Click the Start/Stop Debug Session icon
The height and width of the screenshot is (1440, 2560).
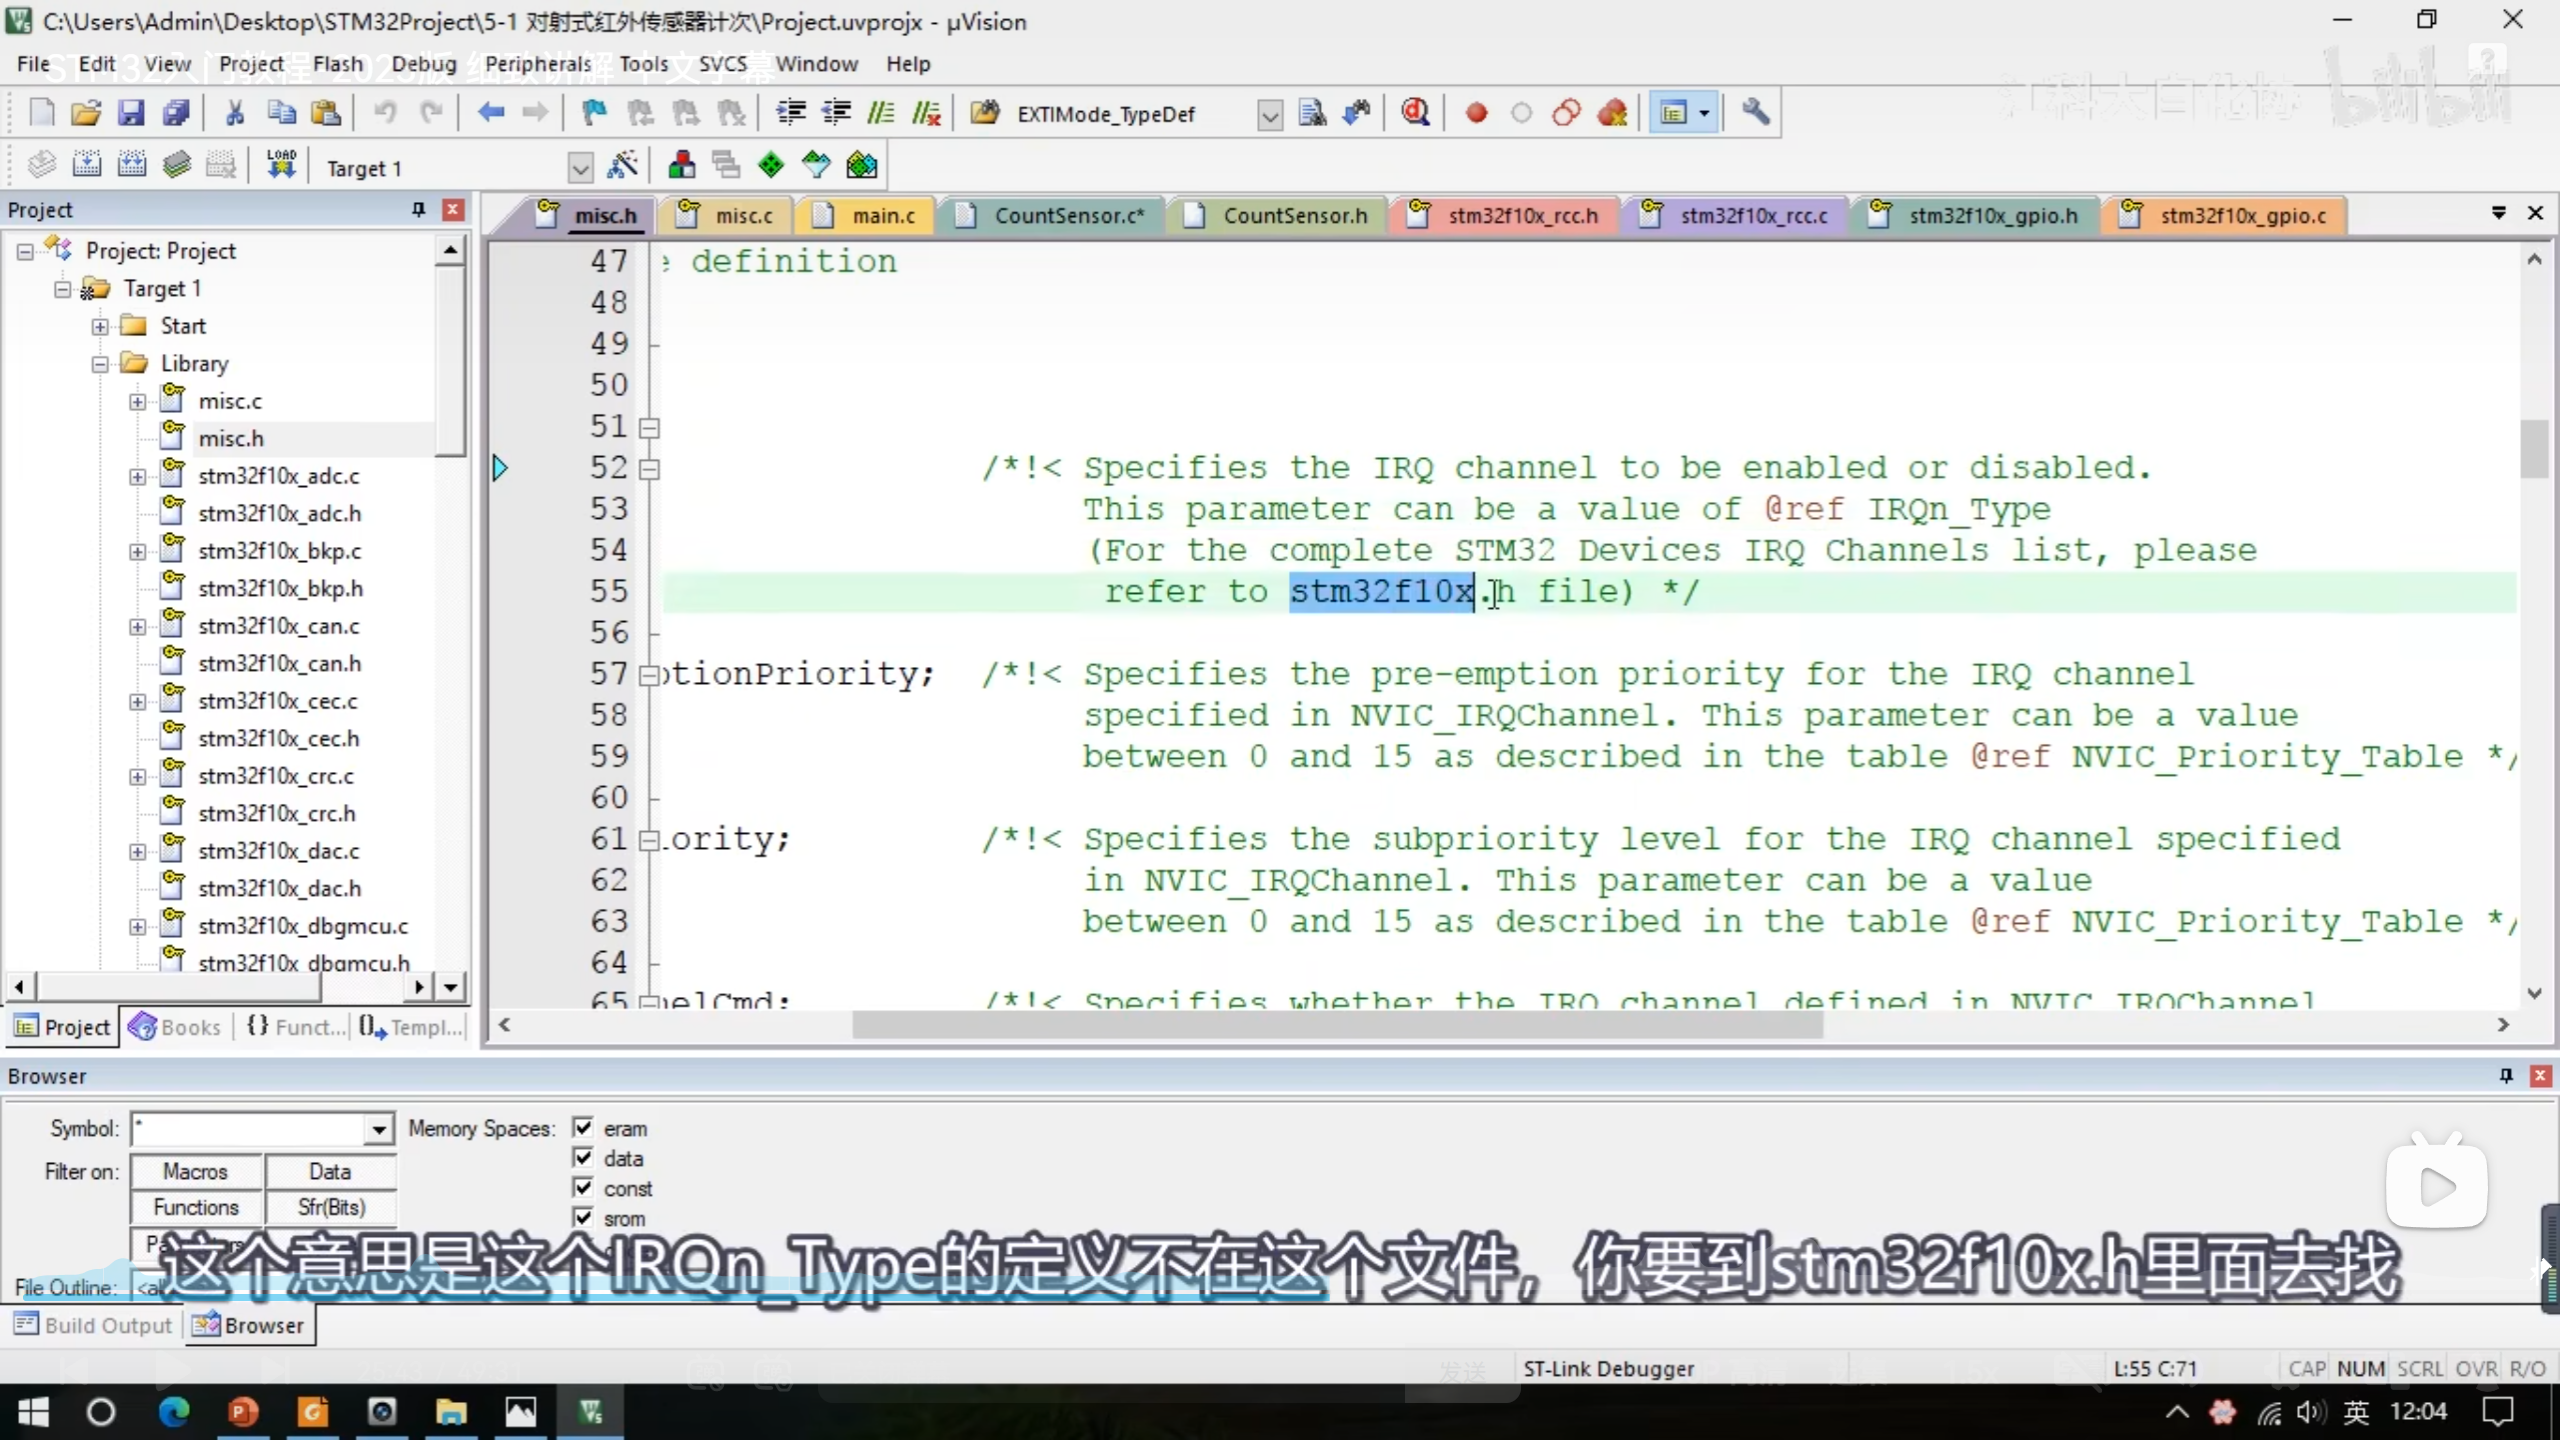click(x=1415, y=113)
